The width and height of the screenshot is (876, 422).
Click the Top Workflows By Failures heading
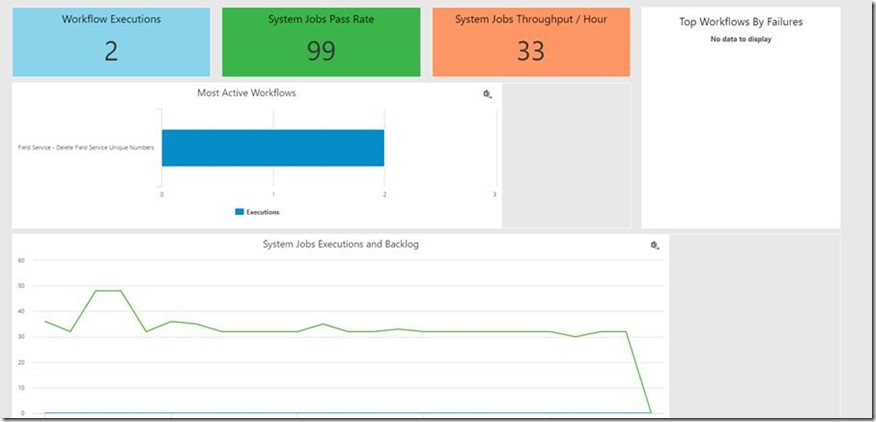(741, 21)
